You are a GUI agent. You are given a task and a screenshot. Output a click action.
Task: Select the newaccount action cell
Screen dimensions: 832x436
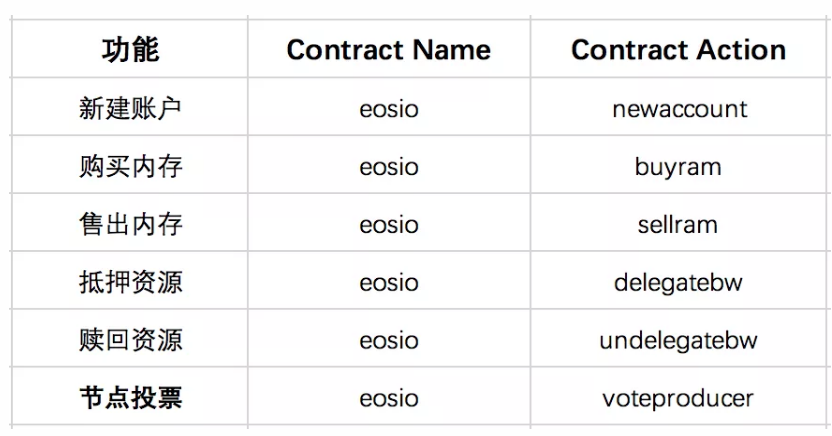pos(679,109)
